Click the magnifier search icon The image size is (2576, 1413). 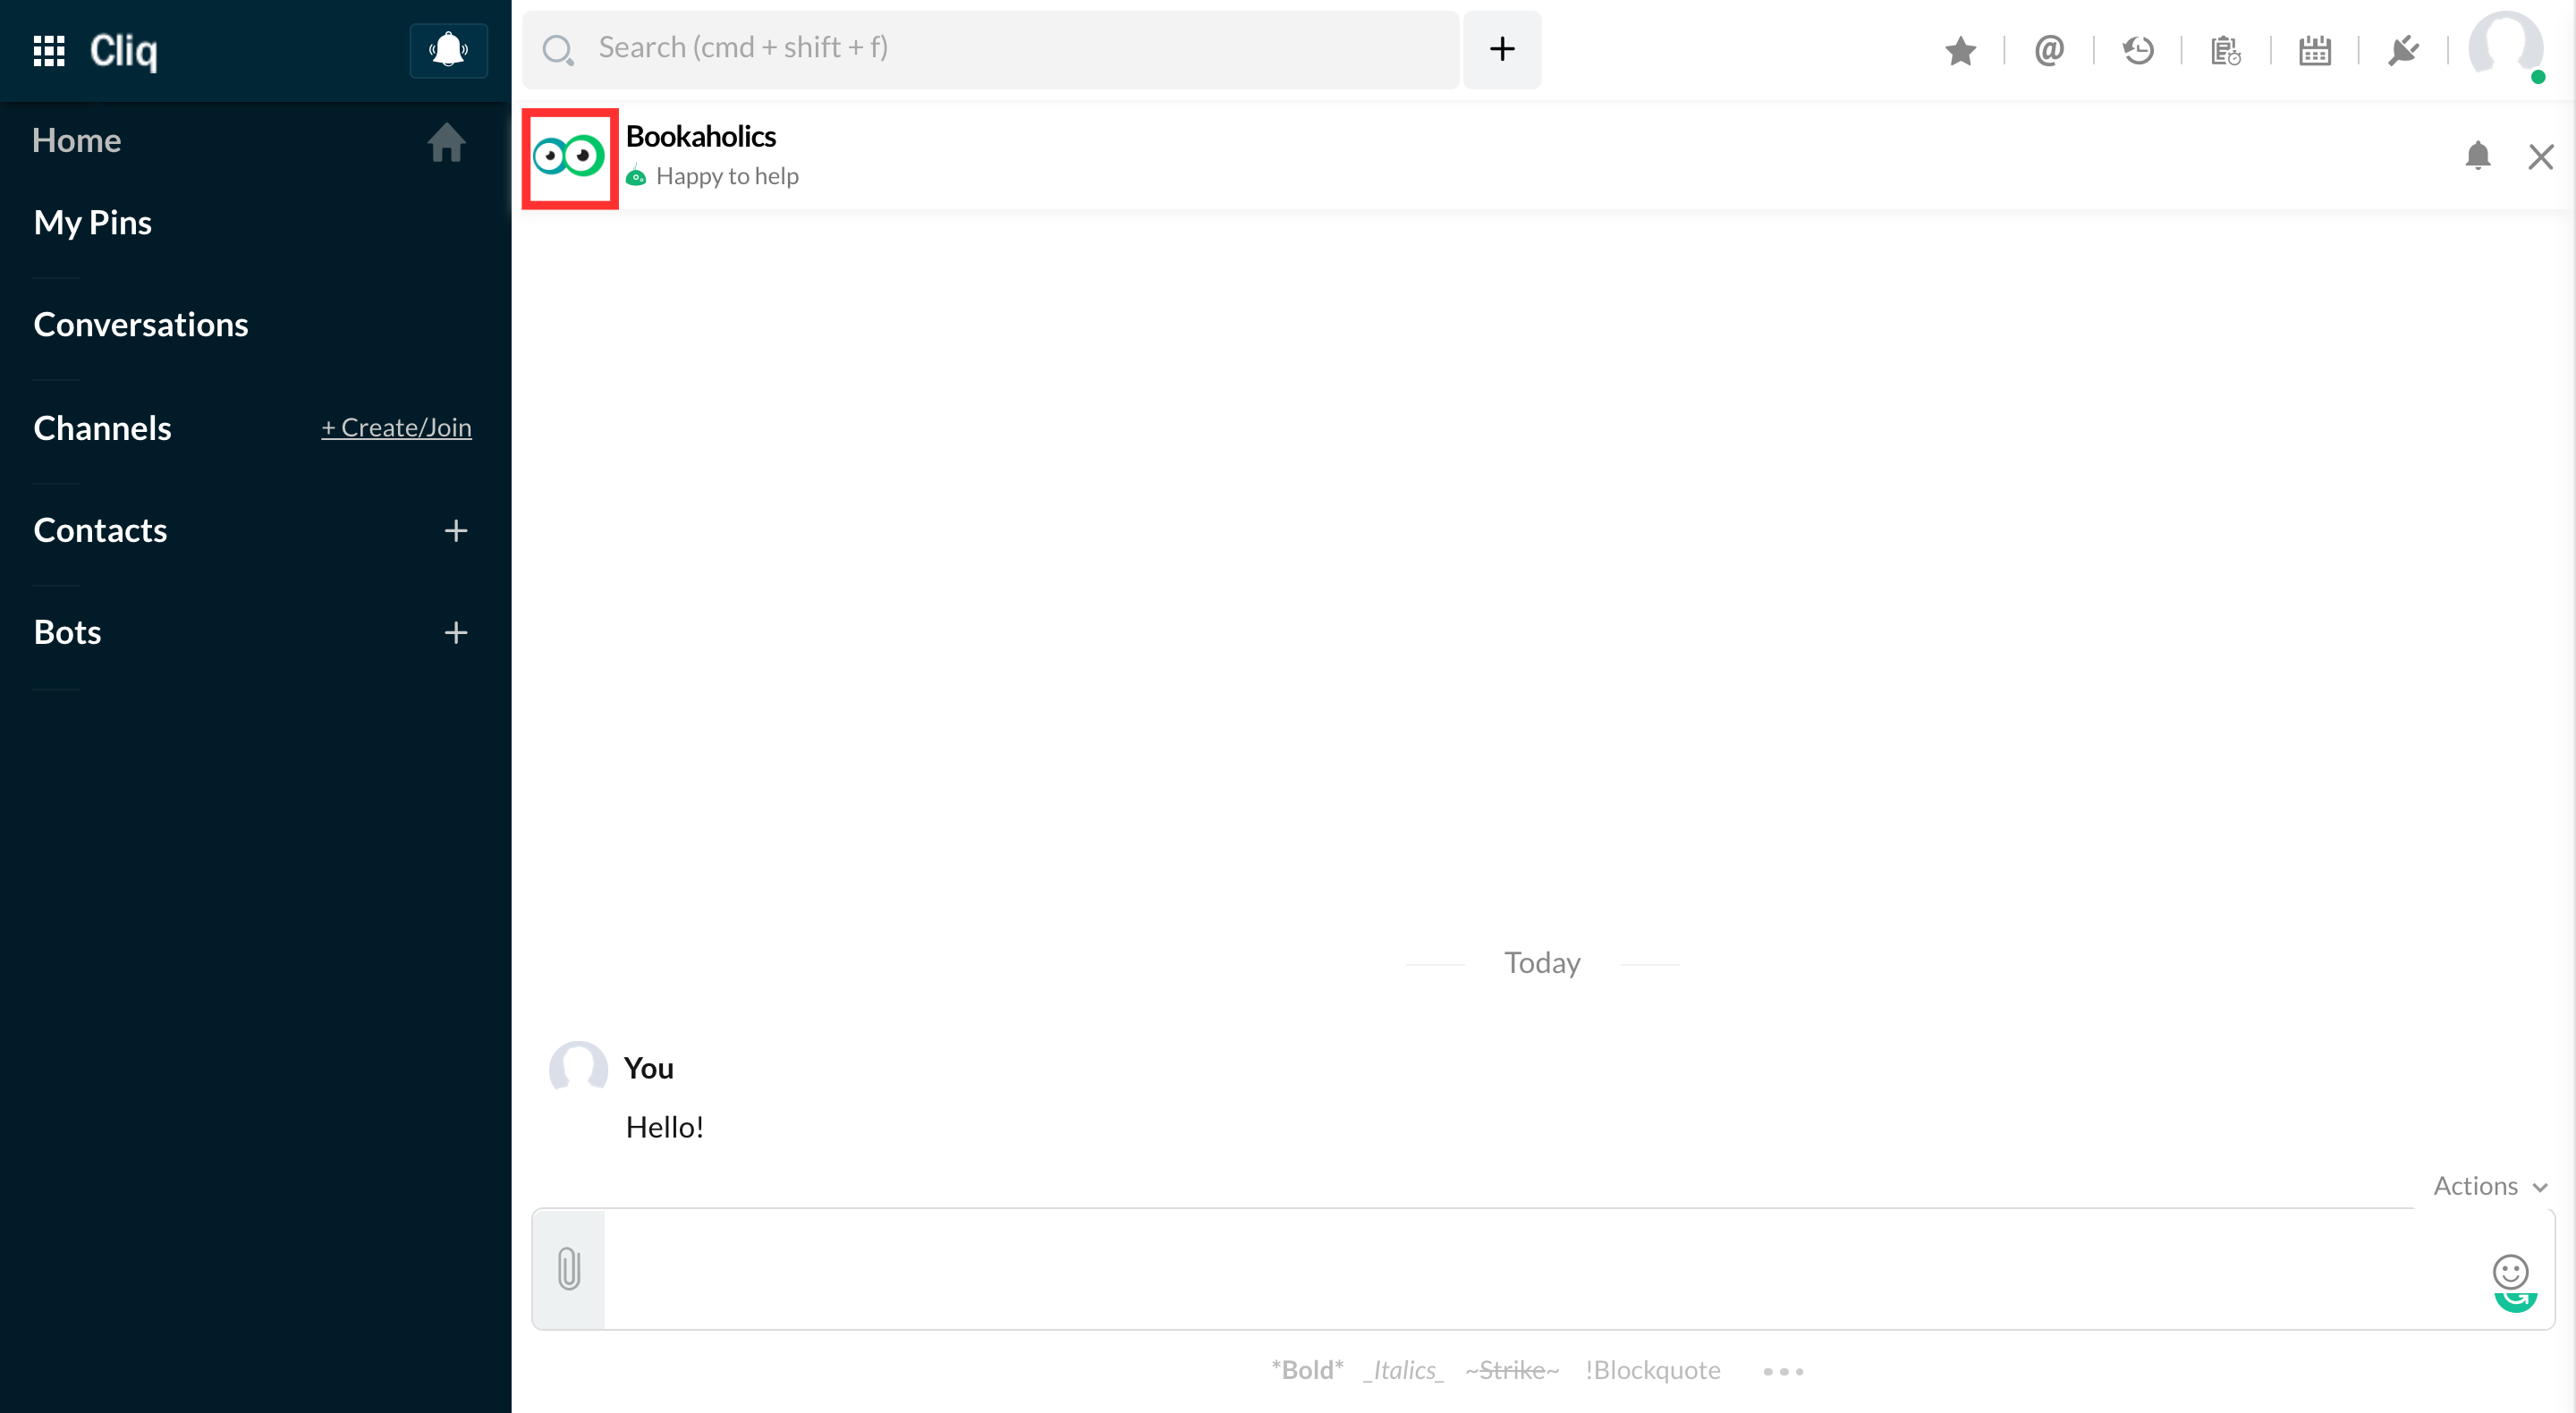pyautogui.click(x=558, y=50)
